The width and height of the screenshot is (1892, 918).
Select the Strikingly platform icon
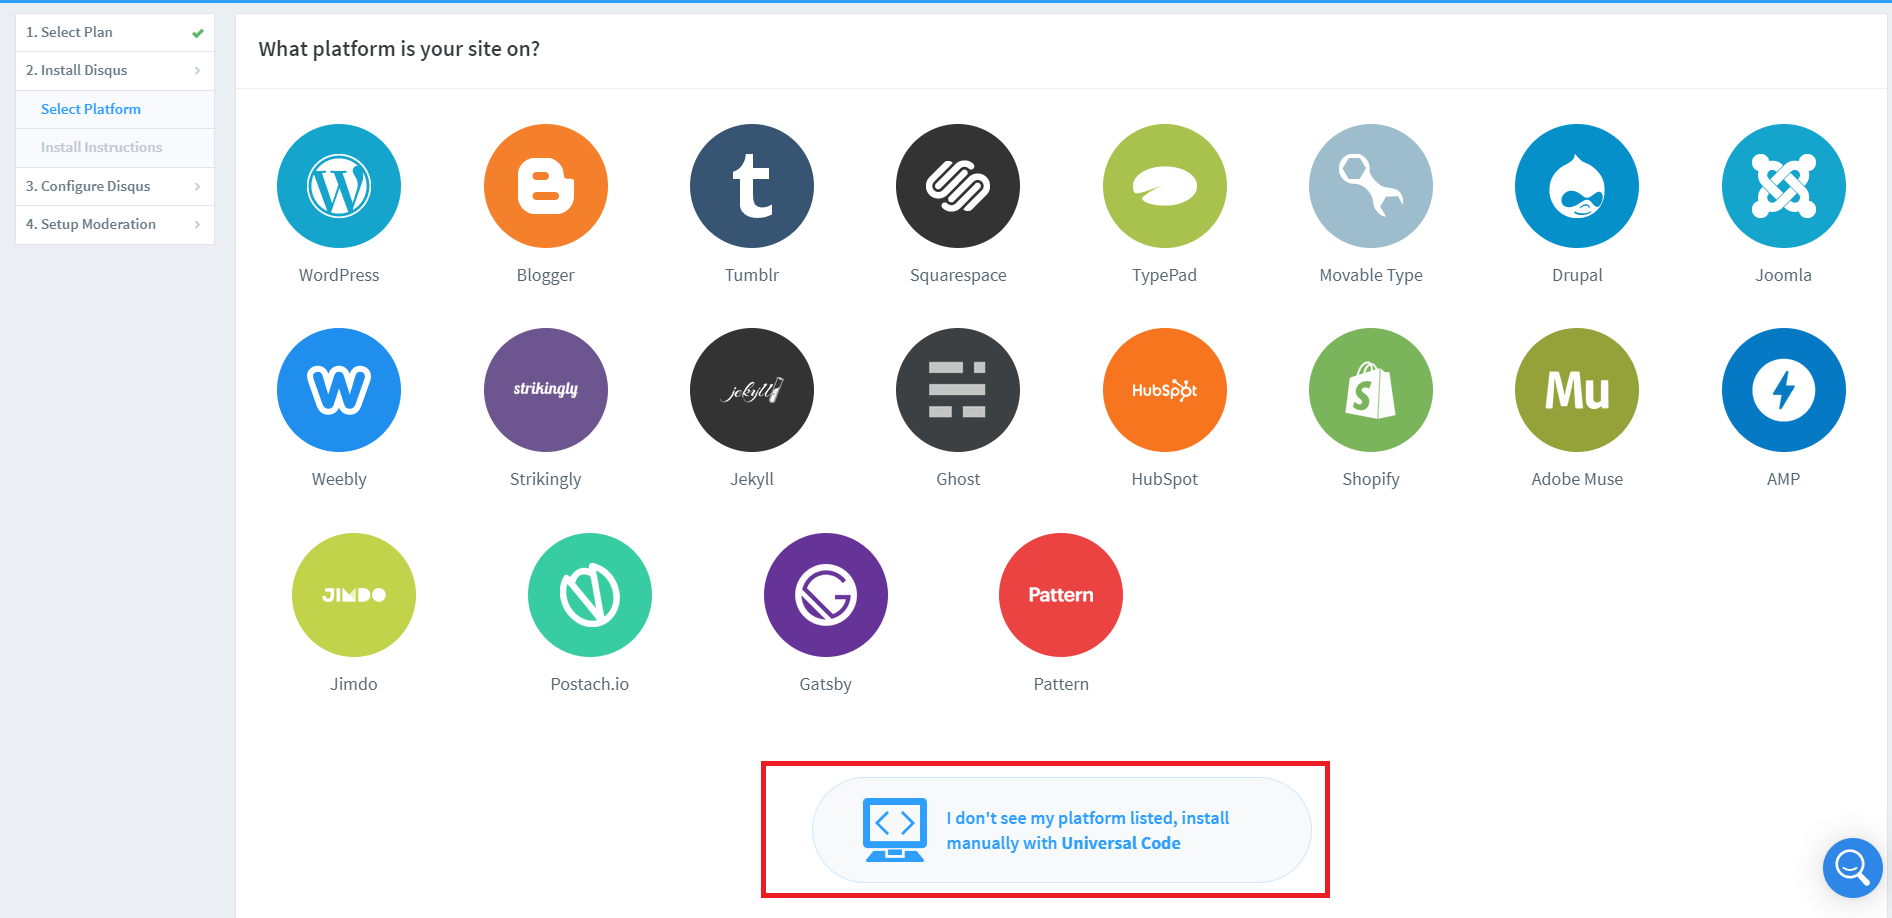pyautogui.click(x=546, y=390)
